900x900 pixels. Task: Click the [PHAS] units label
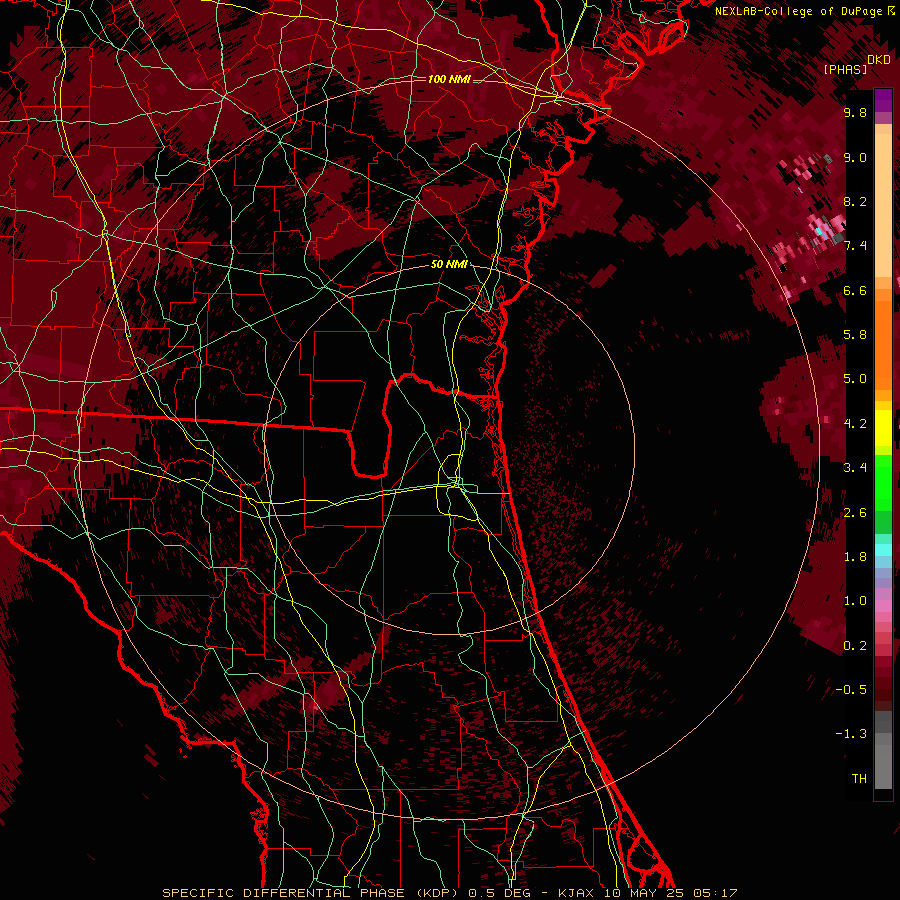pyautogui.click(x=845, y=70)
